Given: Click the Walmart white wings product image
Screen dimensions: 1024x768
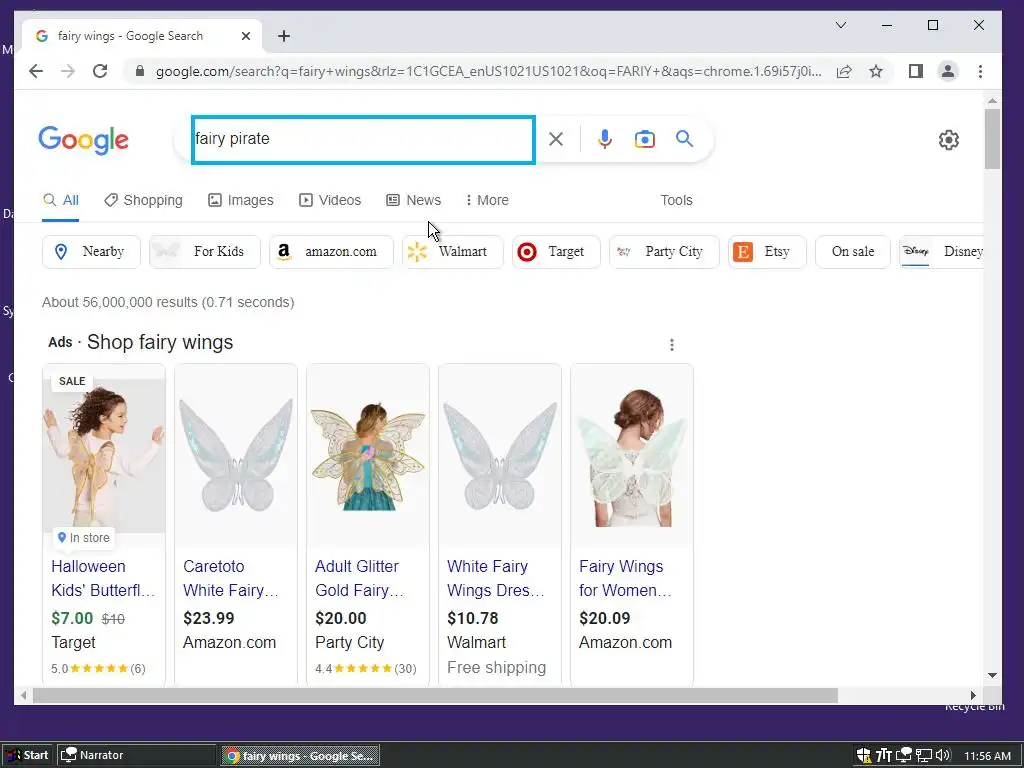Looking at the screenshot, I should tap(500, 456).
